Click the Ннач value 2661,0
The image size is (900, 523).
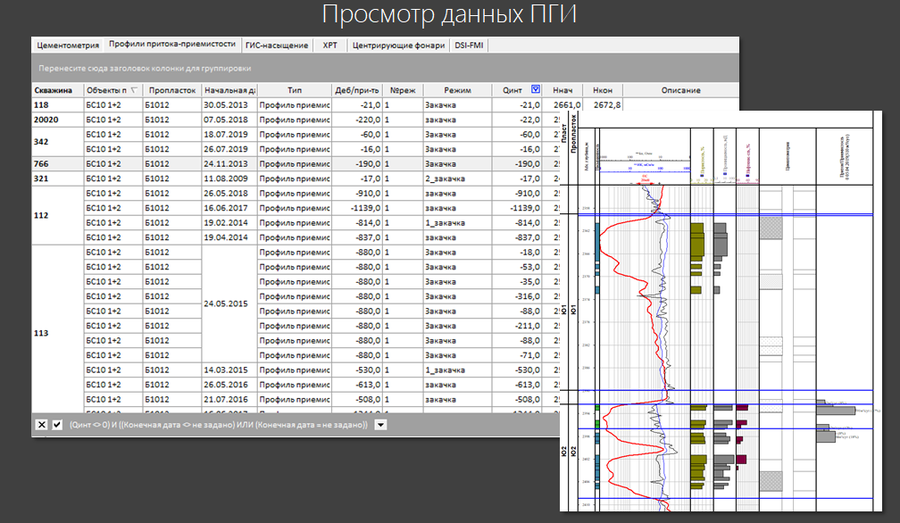562,105
